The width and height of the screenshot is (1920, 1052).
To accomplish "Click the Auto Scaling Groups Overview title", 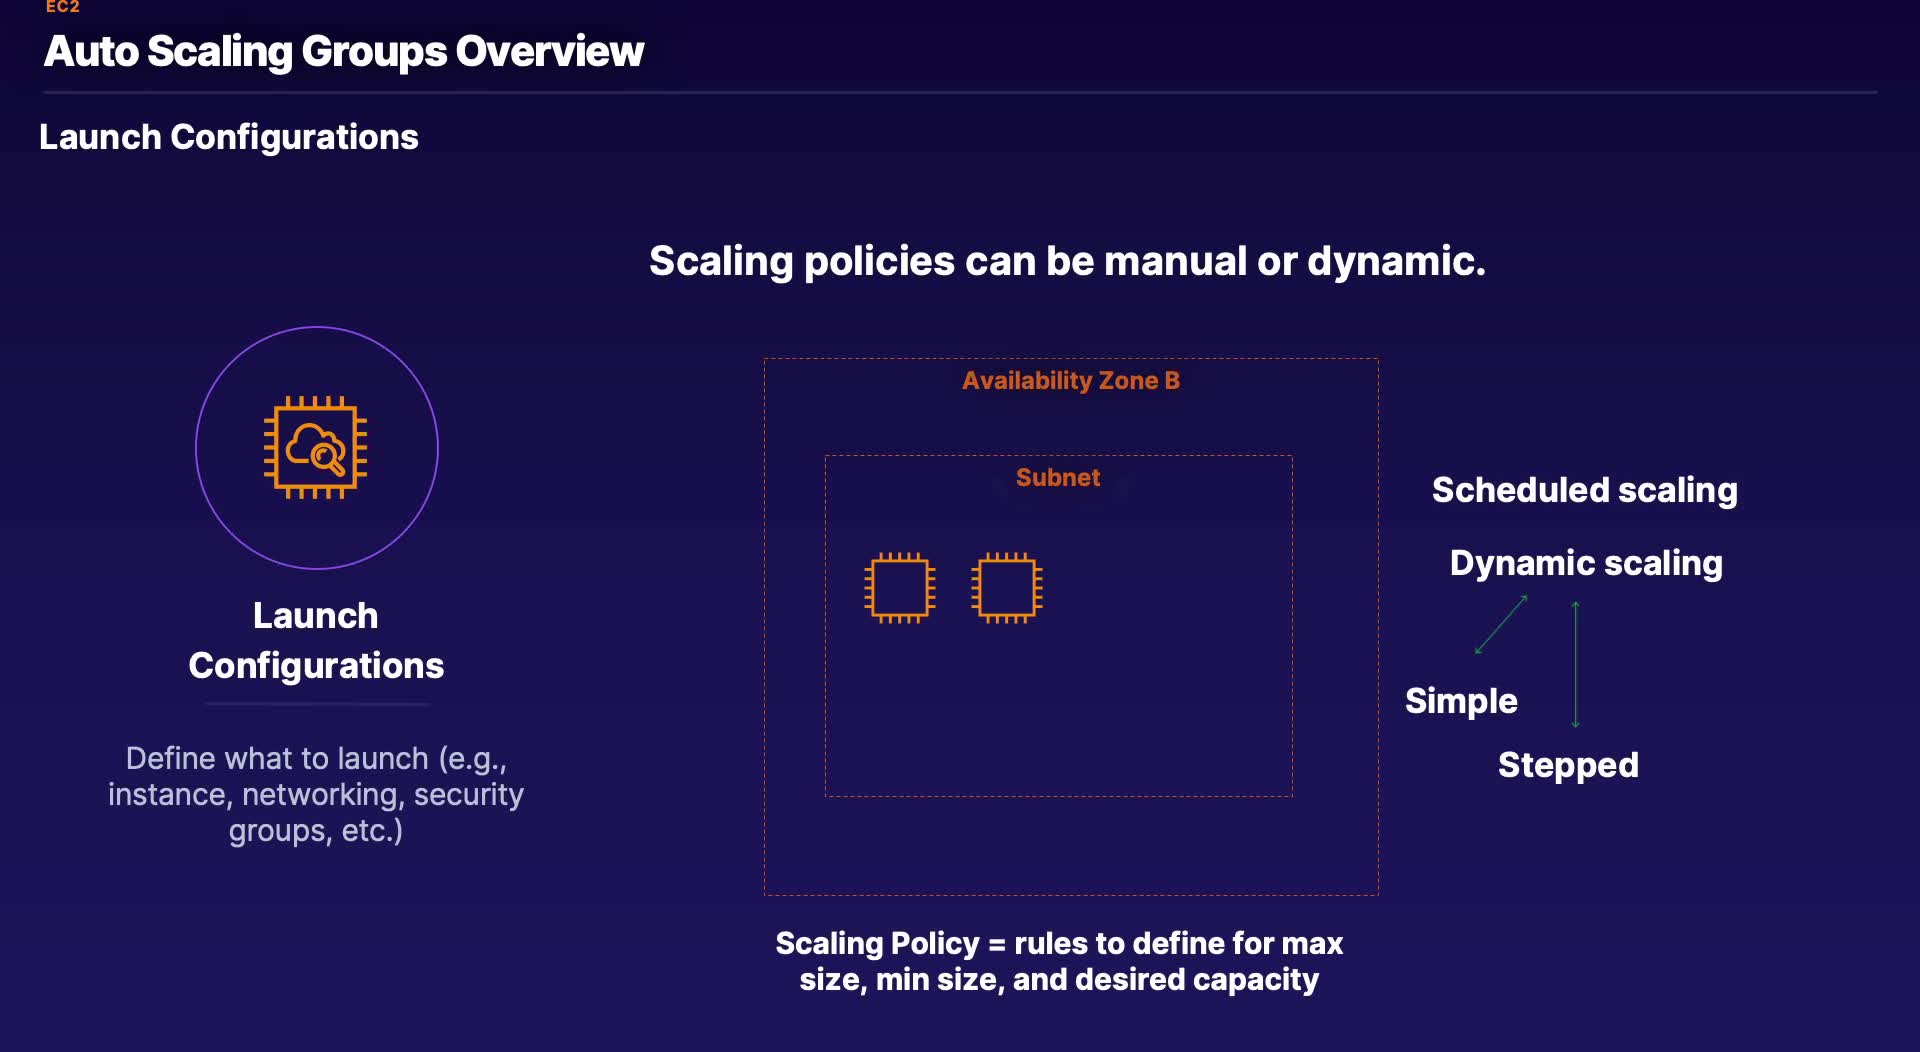I will (344, 52).
